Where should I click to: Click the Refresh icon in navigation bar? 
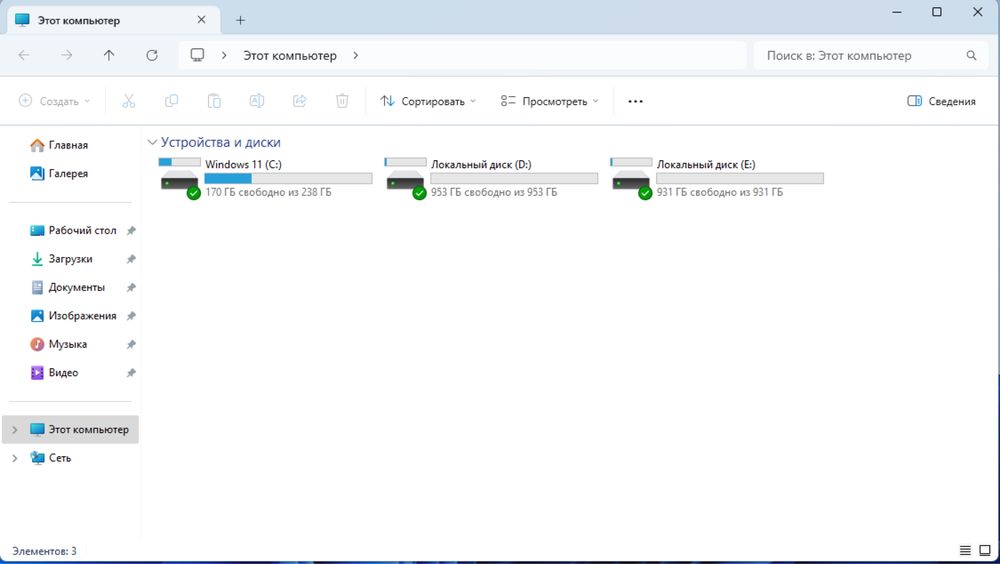[152, 56]
